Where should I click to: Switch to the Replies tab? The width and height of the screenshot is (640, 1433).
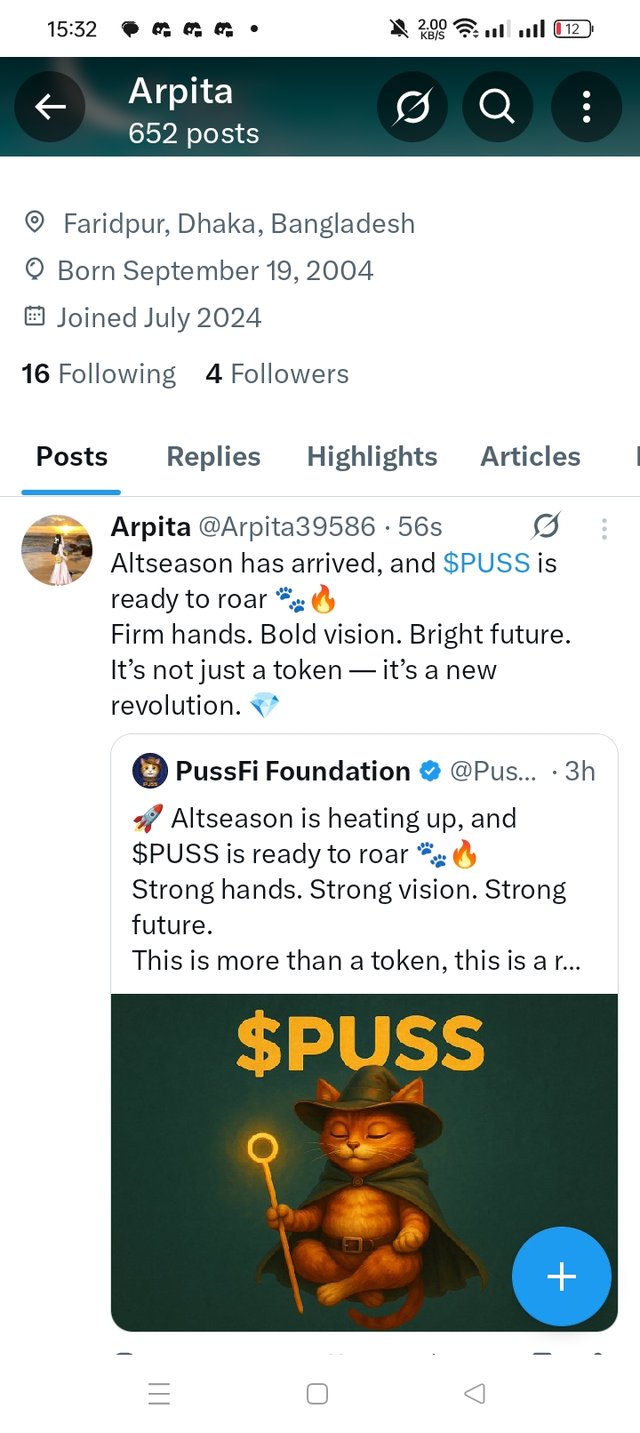213,457
